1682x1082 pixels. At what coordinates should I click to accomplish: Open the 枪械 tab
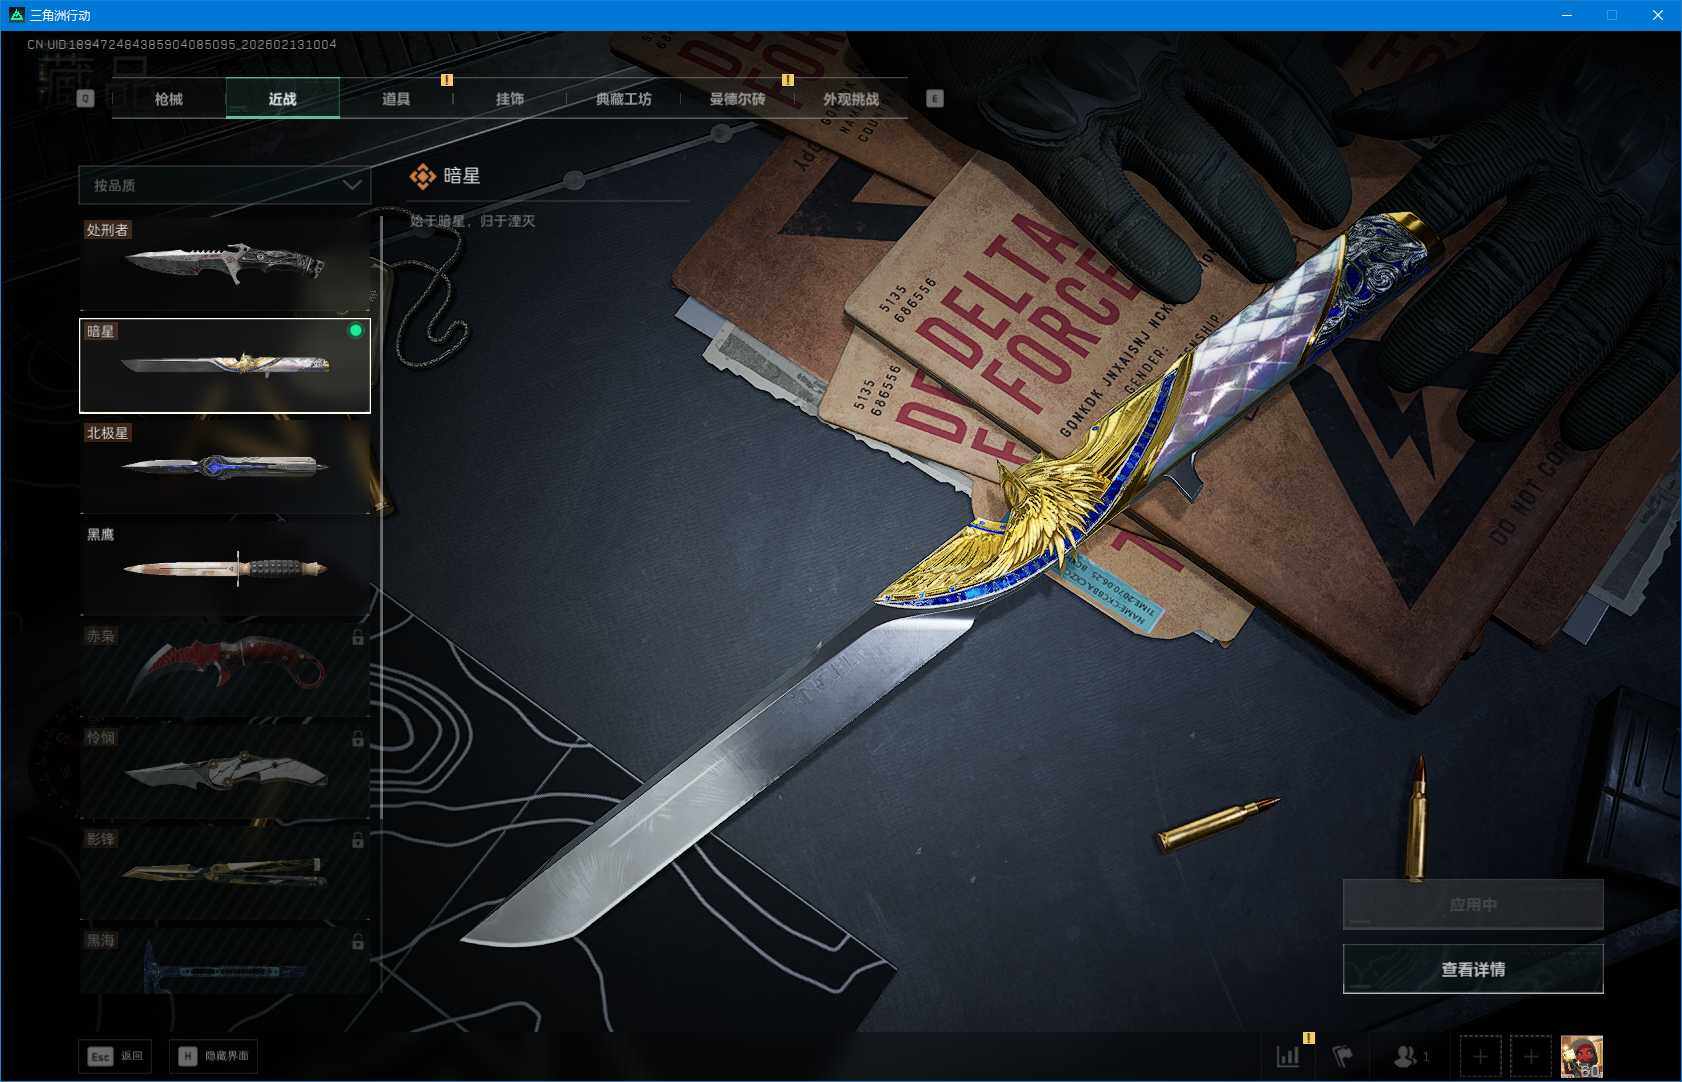pos(169,99)
